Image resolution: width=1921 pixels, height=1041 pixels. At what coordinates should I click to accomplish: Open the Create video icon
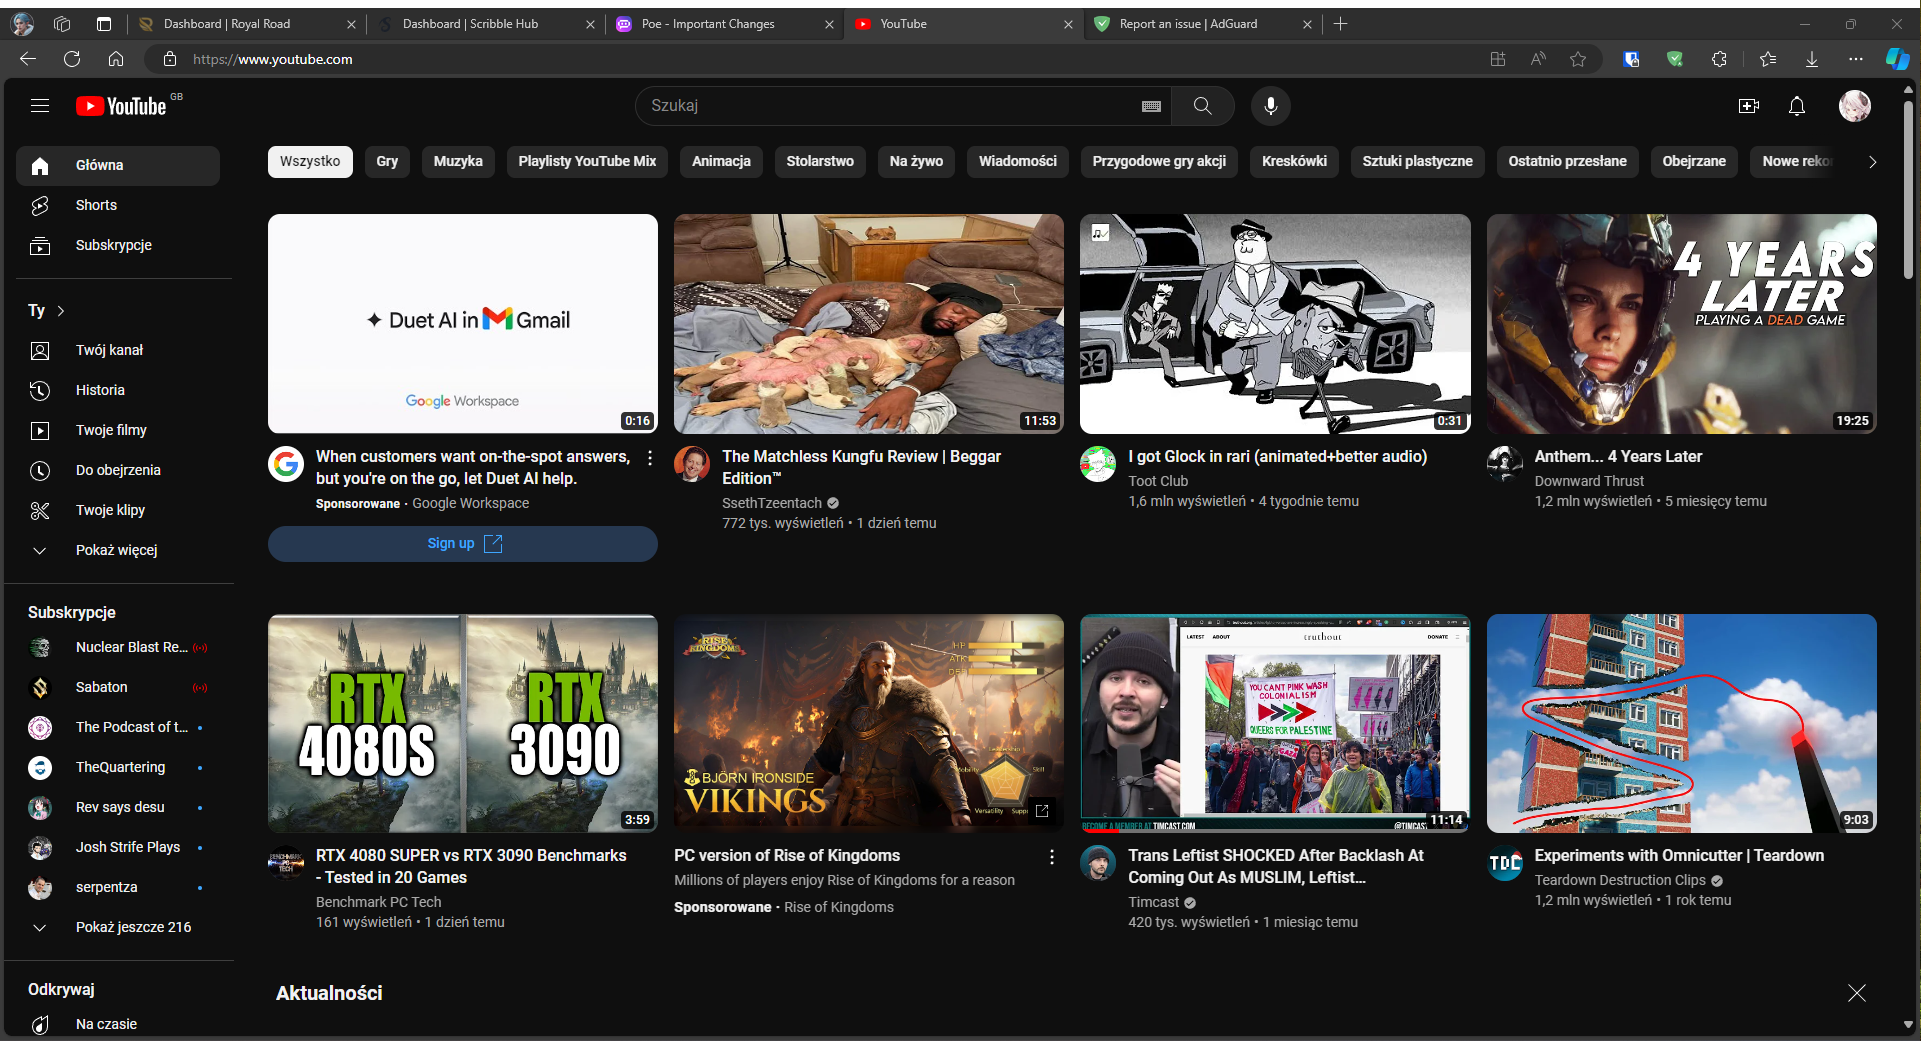[x=1748, y=106]
